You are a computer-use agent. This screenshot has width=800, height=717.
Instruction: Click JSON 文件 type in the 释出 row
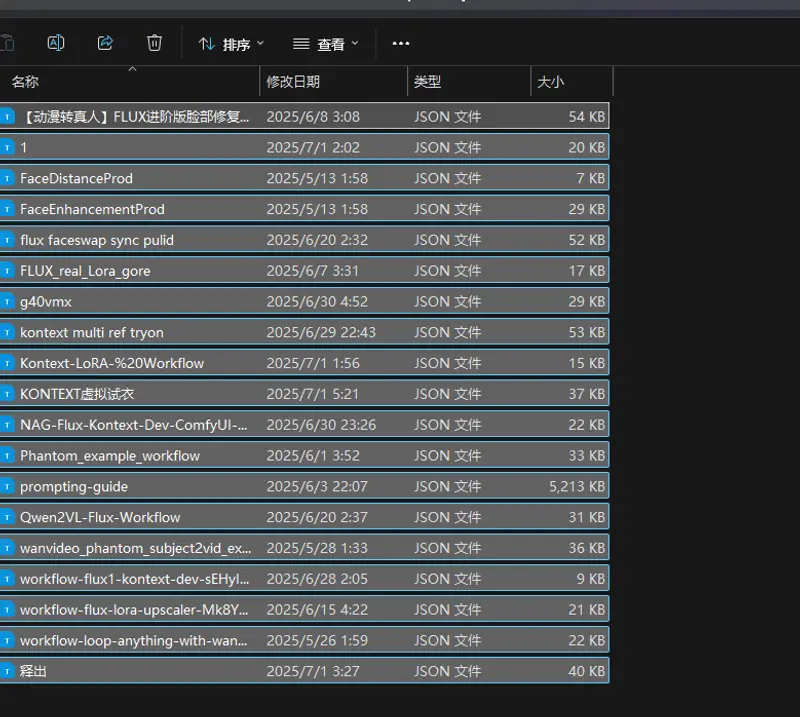(x=447, y=671)
